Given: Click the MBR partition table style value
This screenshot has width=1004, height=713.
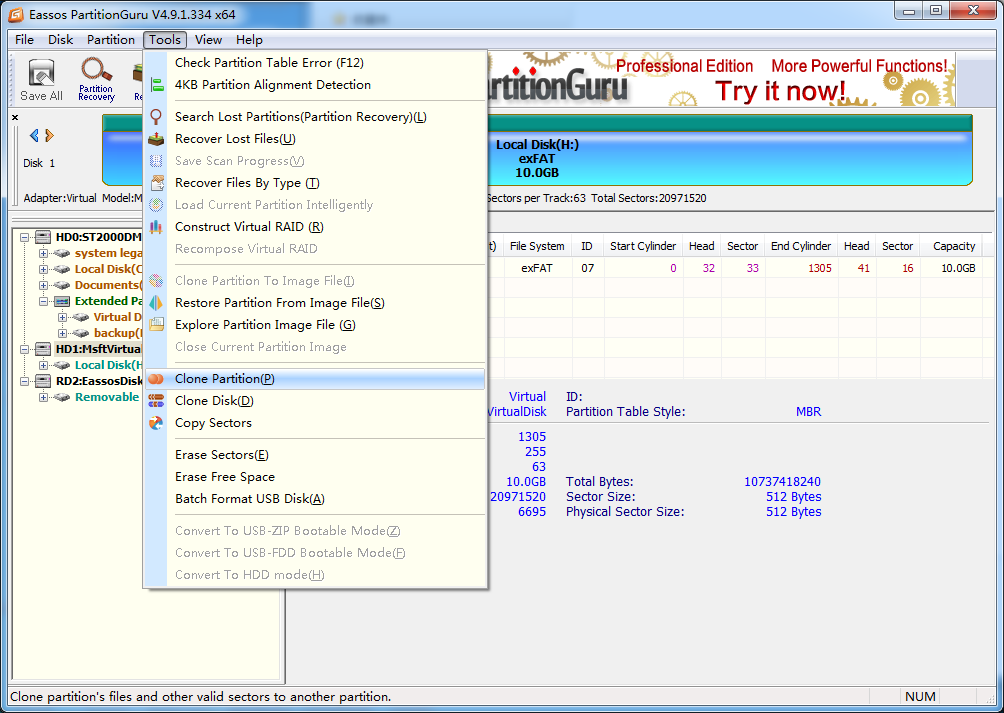Looking at the screenshot, I should click(x=808, y=412).
